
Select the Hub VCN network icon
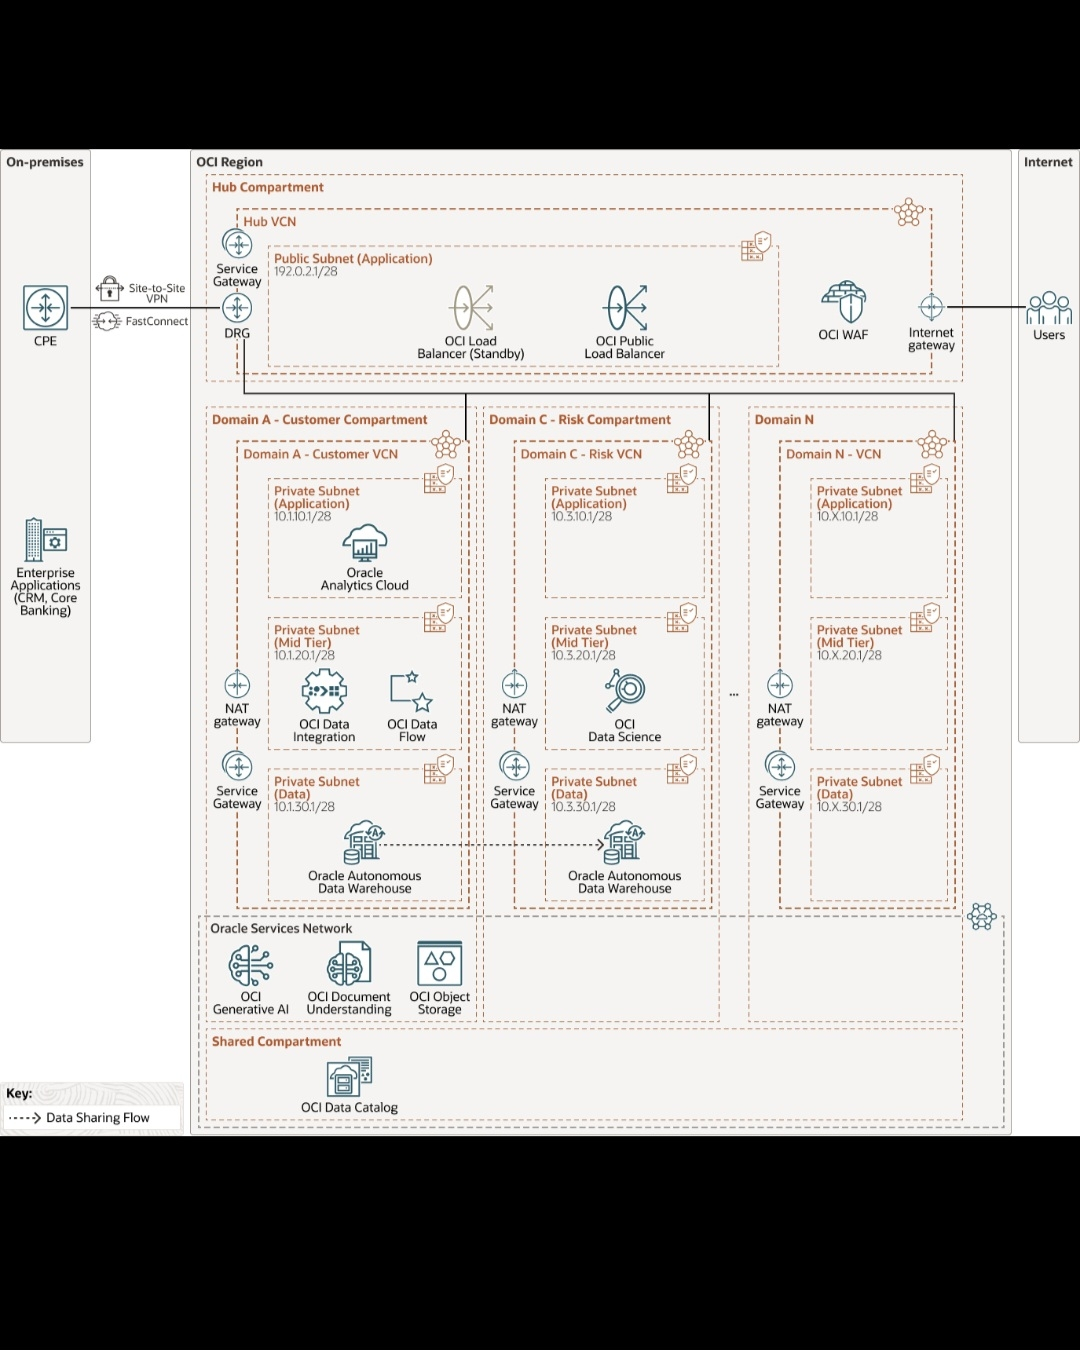pyautogui.click(x=909, y=213)
